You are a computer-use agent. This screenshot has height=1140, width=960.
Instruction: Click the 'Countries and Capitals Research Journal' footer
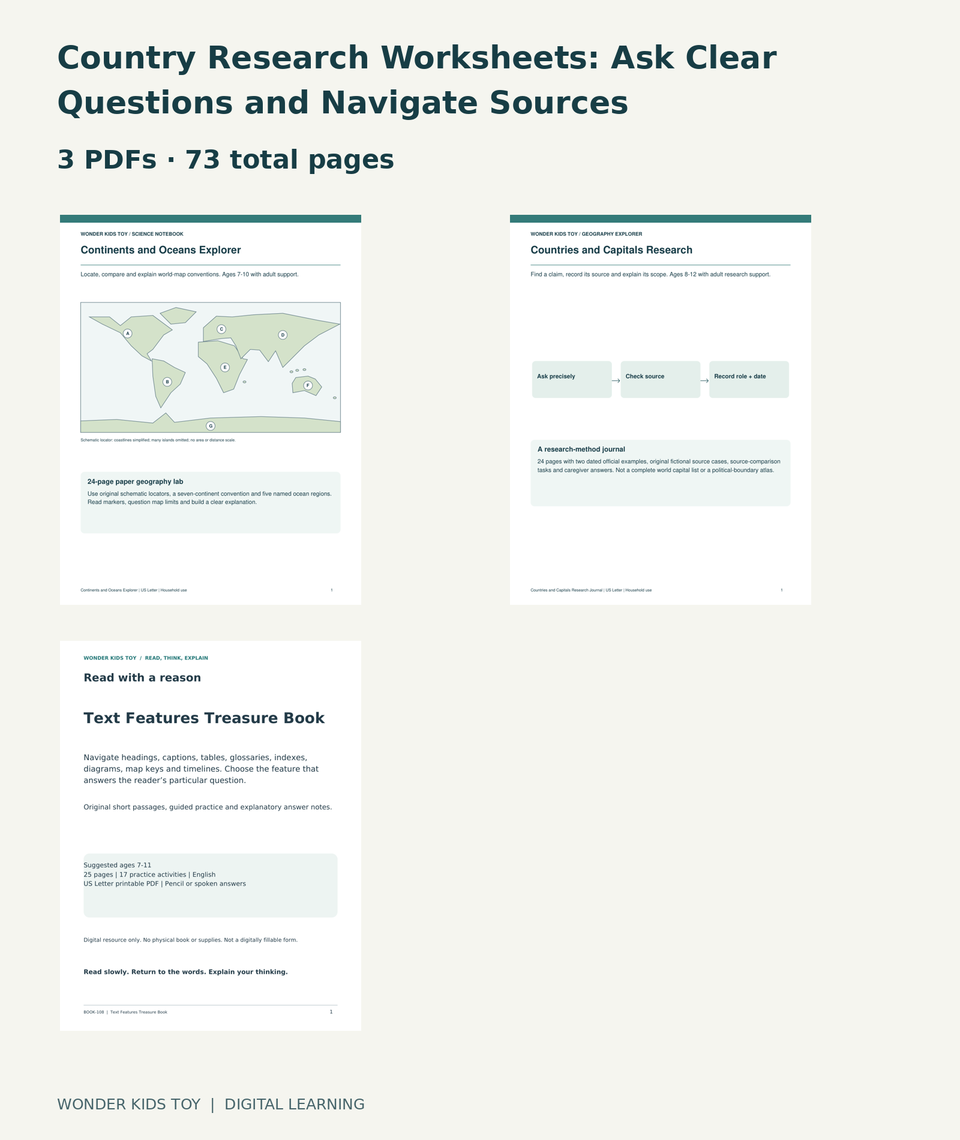click(591, 590)
